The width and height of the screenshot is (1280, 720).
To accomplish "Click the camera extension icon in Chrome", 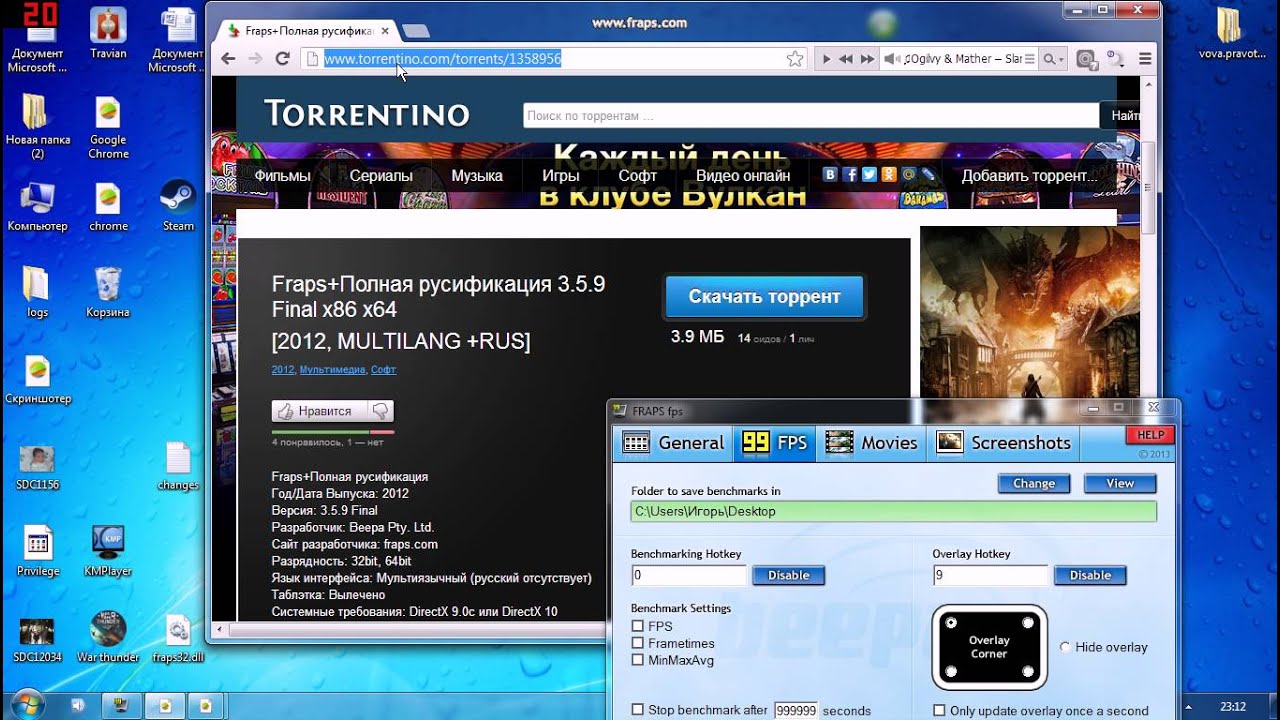I will [1087, 59].
